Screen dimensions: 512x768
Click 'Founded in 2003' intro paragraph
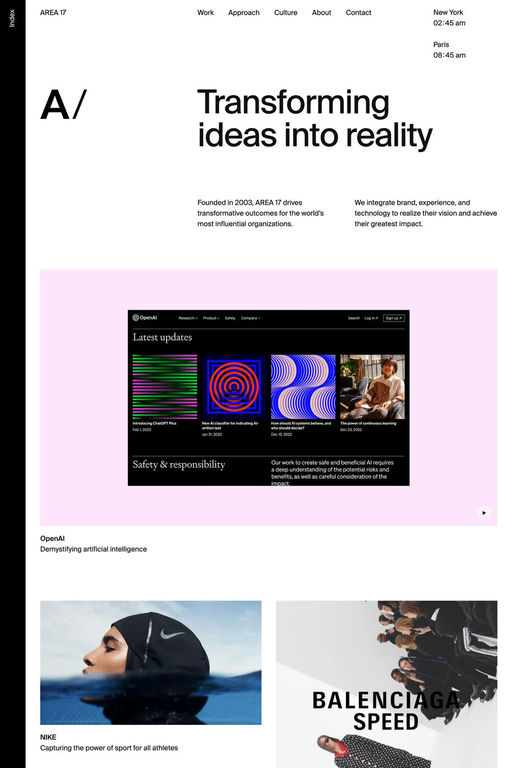[261, 213]
